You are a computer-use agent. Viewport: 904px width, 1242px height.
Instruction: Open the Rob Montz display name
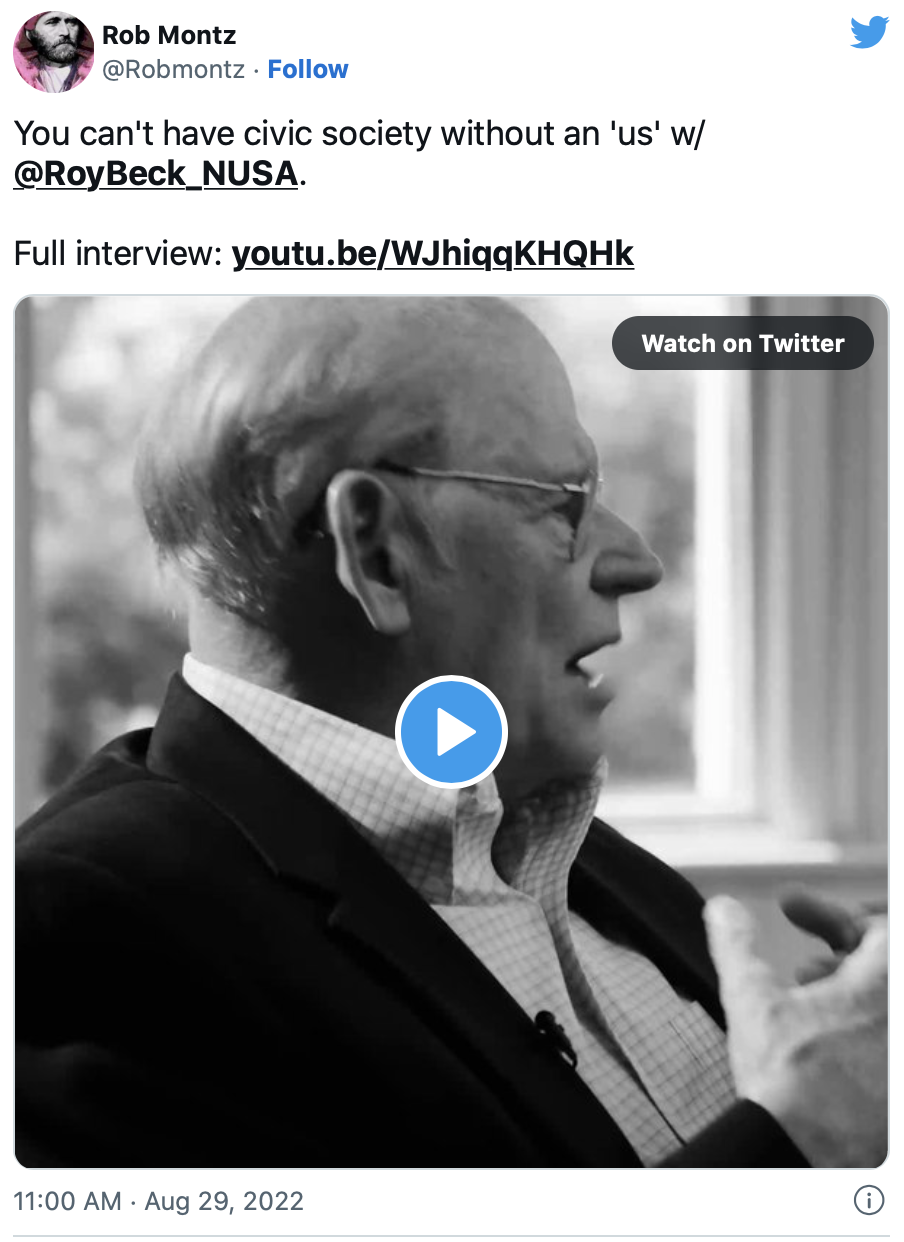[169, 36]
